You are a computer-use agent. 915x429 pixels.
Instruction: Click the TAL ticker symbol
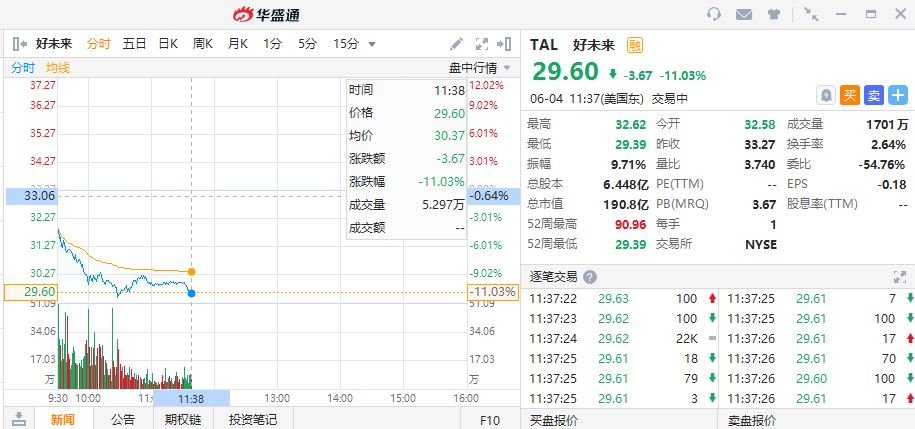(x=544, y=45)
